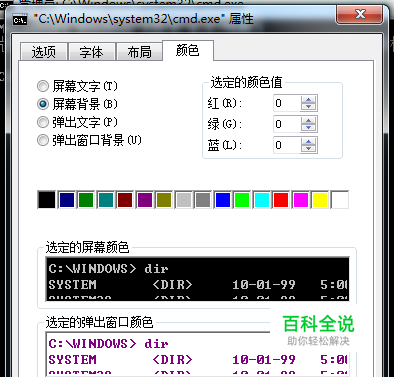
Task: Click the cmd.exe icon in title bar
Action: coord(20,20)
